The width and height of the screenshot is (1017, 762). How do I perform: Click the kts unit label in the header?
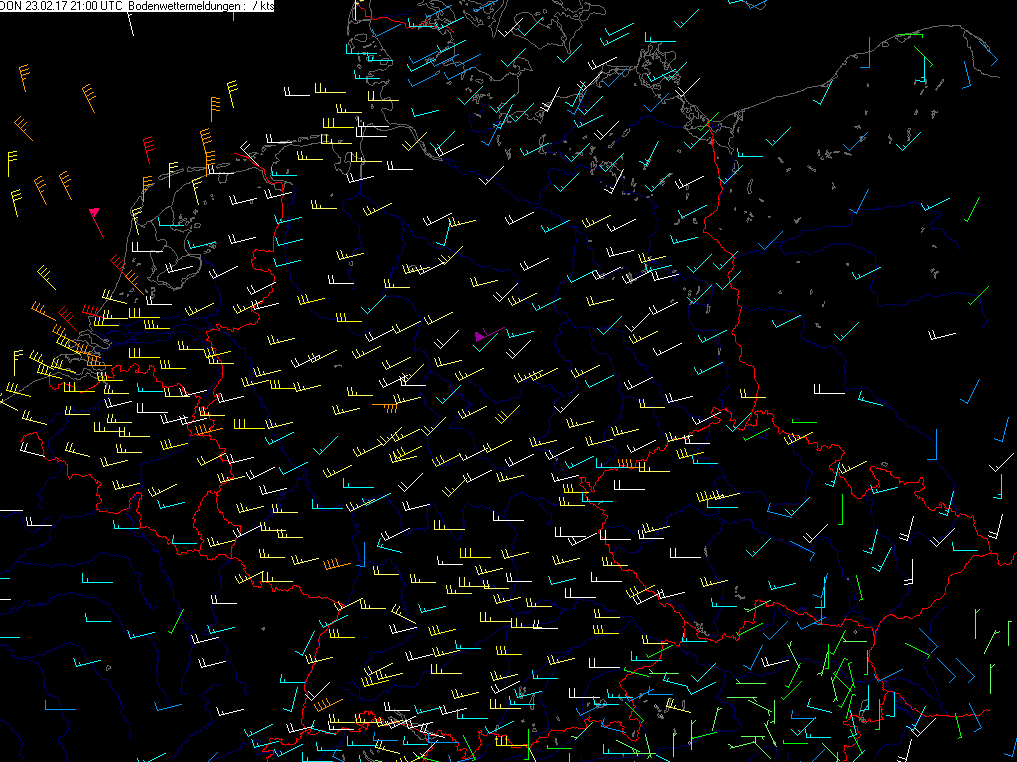pos(267,6)
